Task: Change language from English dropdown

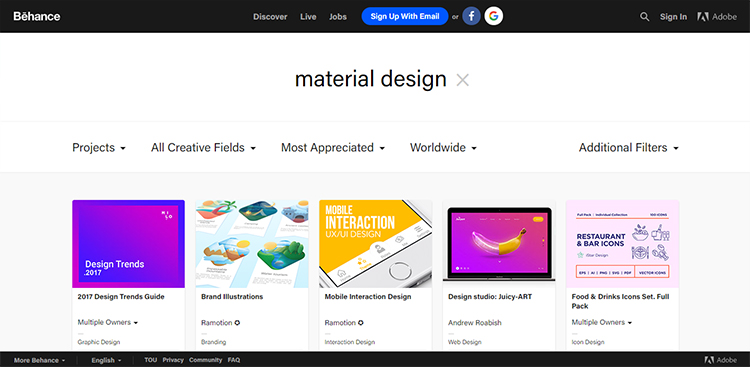Action: point(106,360)
